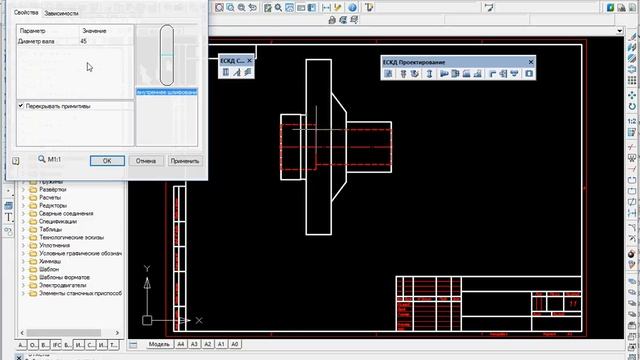Expand the Сварные соединения folder
The width and height of the screenshot is (640, 360).
tap(23, 213)
